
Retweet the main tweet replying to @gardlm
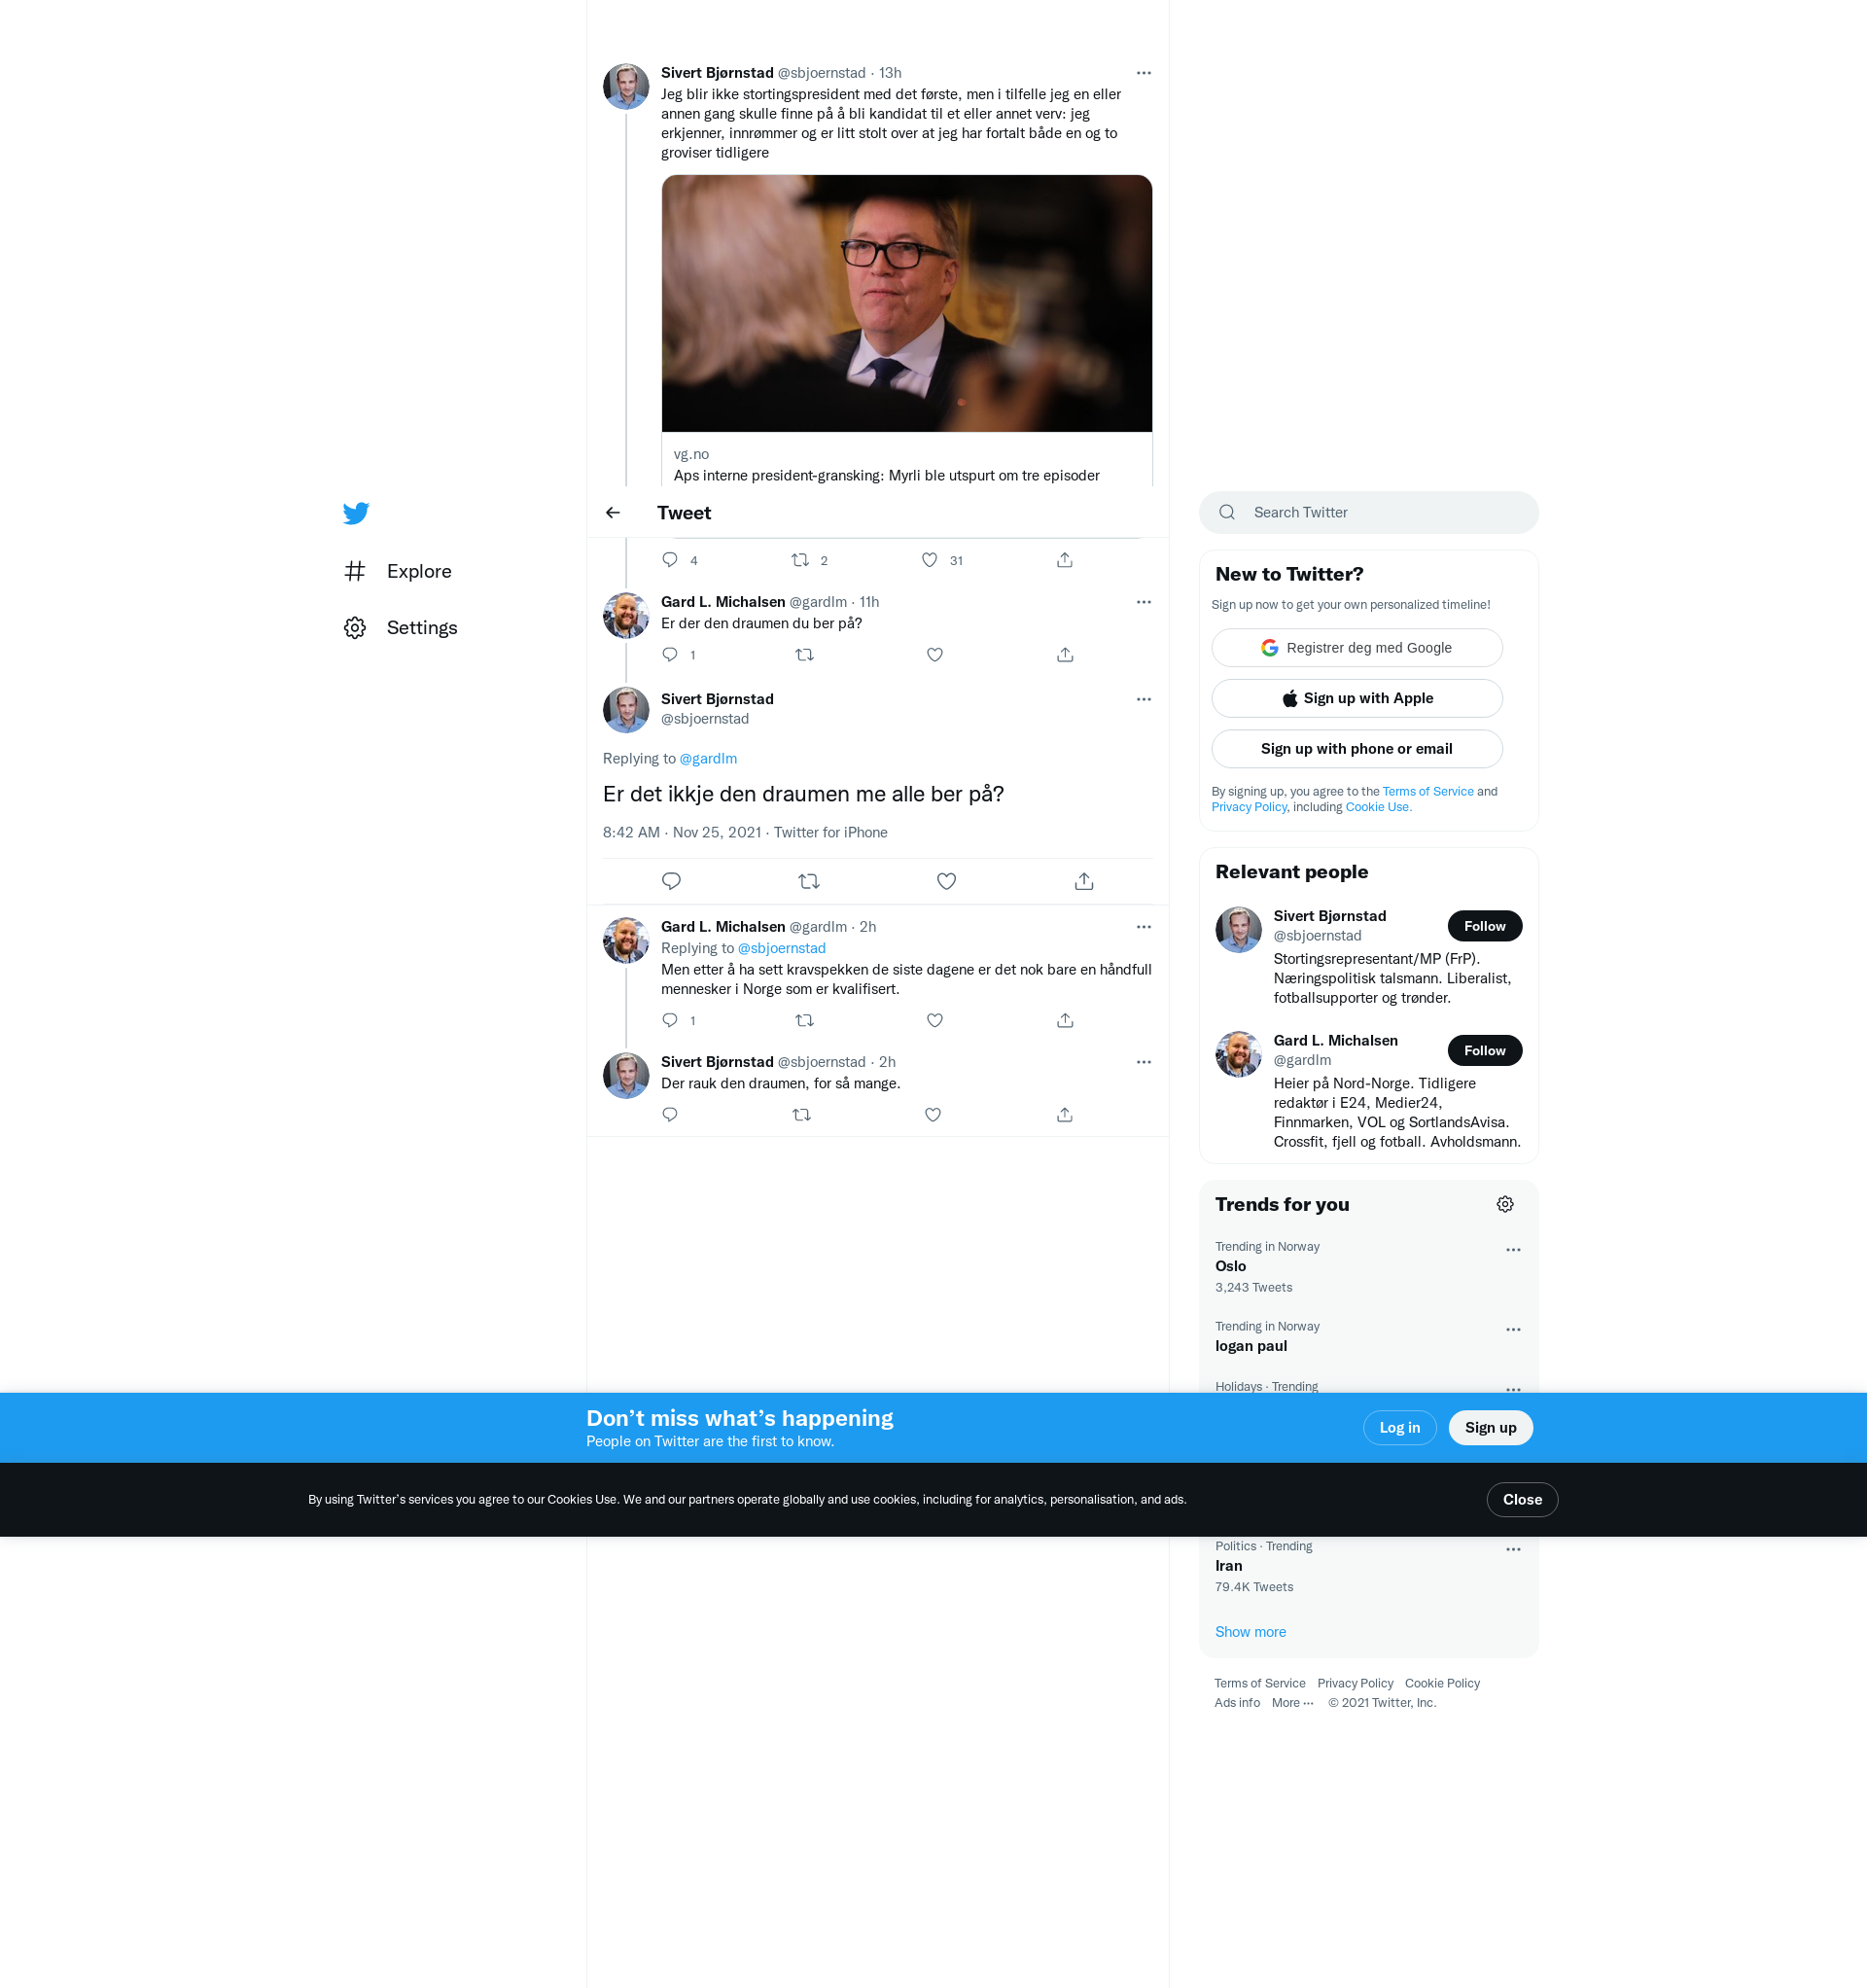[x=809, y=881]
